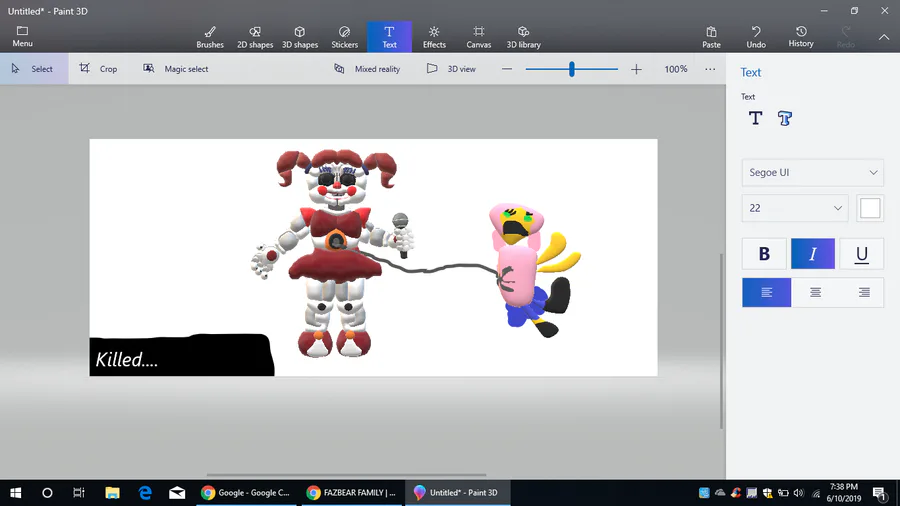
Task: Choose the 3D text option
Action: point(785,118)
